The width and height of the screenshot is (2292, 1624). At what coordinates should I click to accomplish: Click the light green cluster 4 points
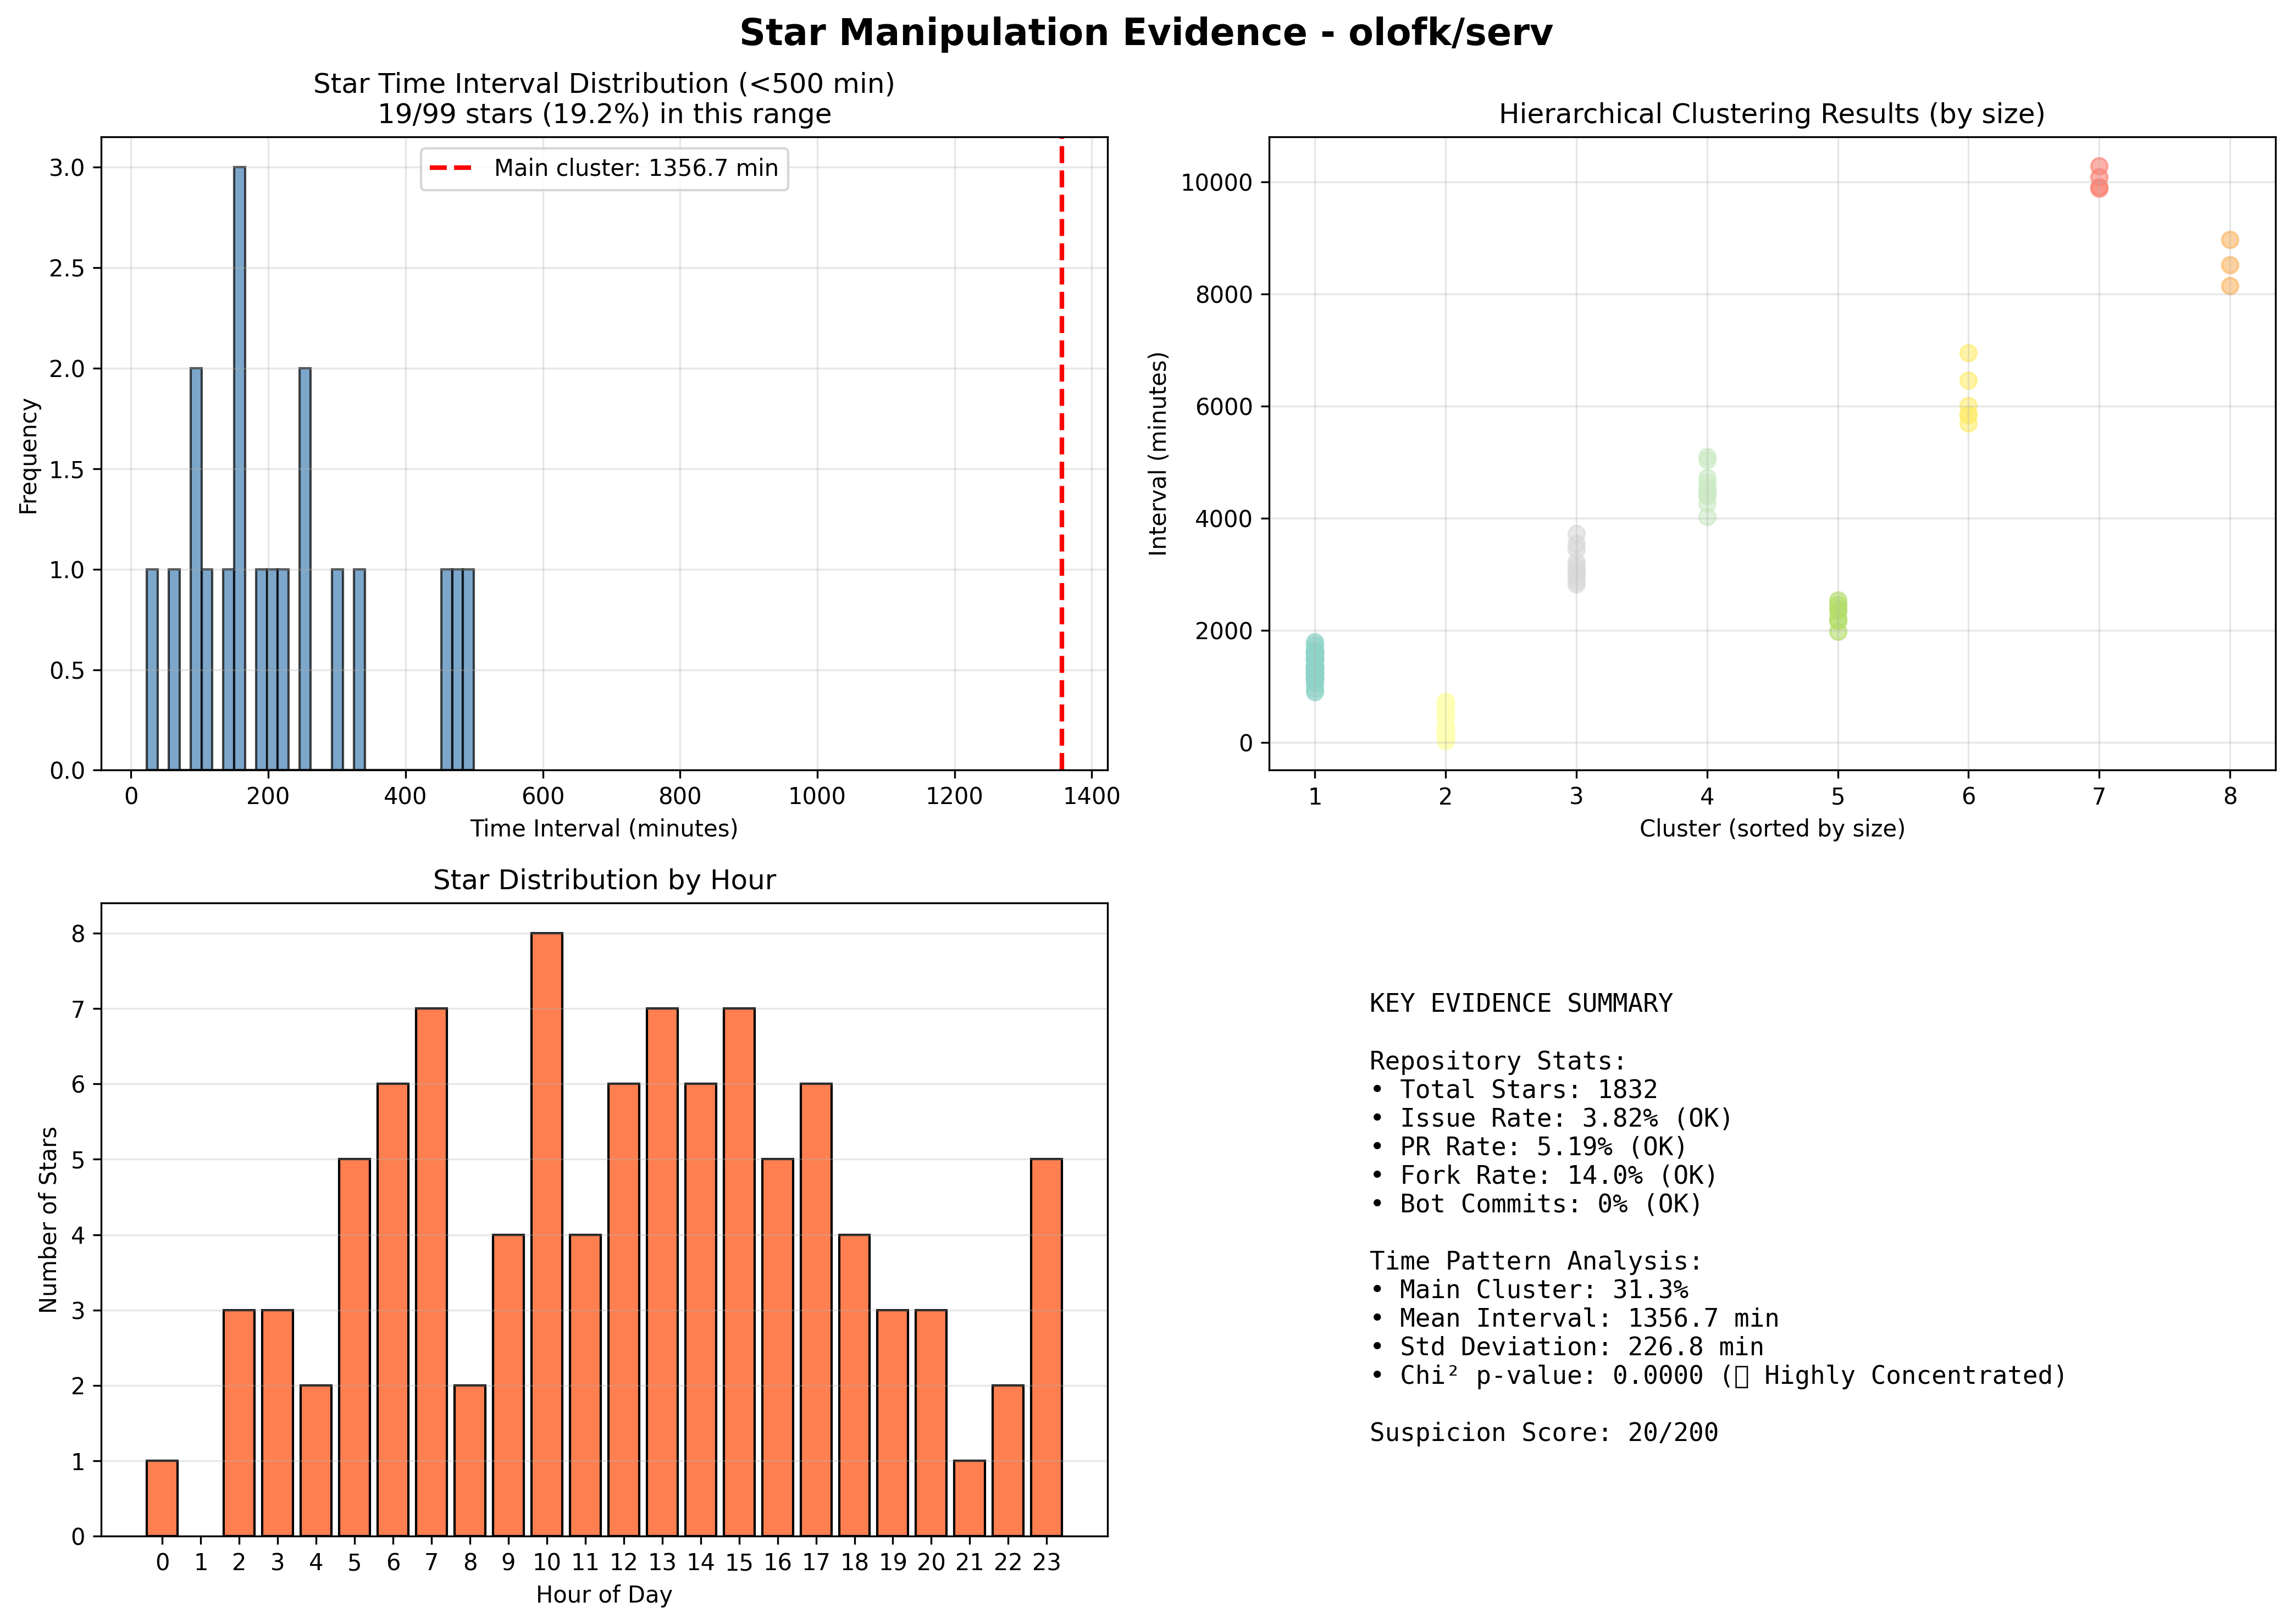tap(1707, 488)
